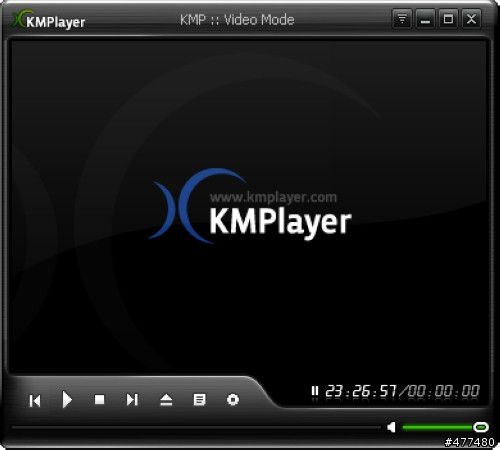This screenshot has height=450, width=500.
Task: Mute audio using the speaker icon
Action: [x=391, y=427]
